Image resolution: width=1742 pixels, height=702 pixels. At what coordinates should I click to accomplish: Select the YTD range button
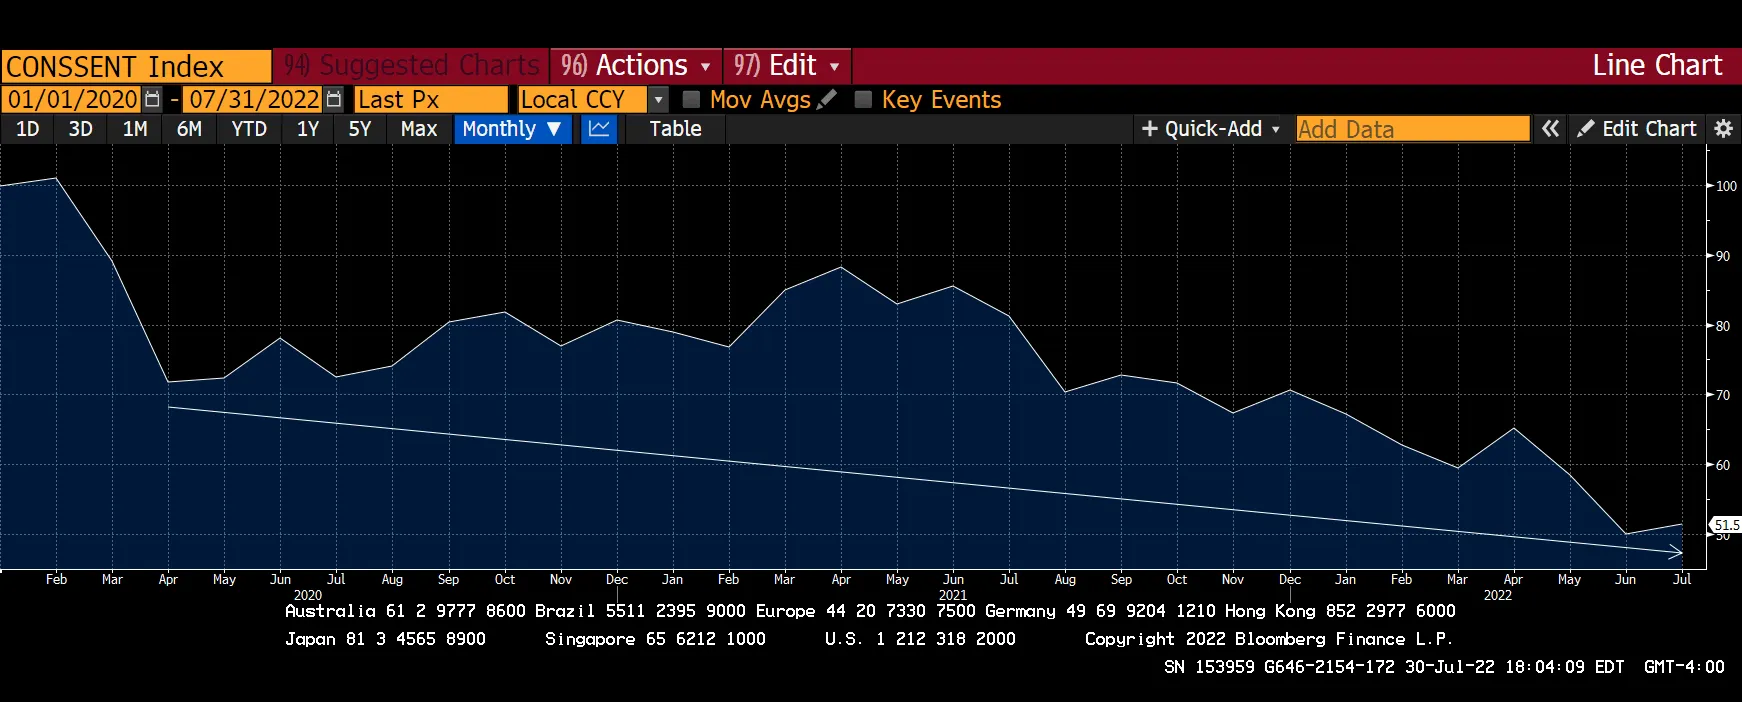click(249, 129)
